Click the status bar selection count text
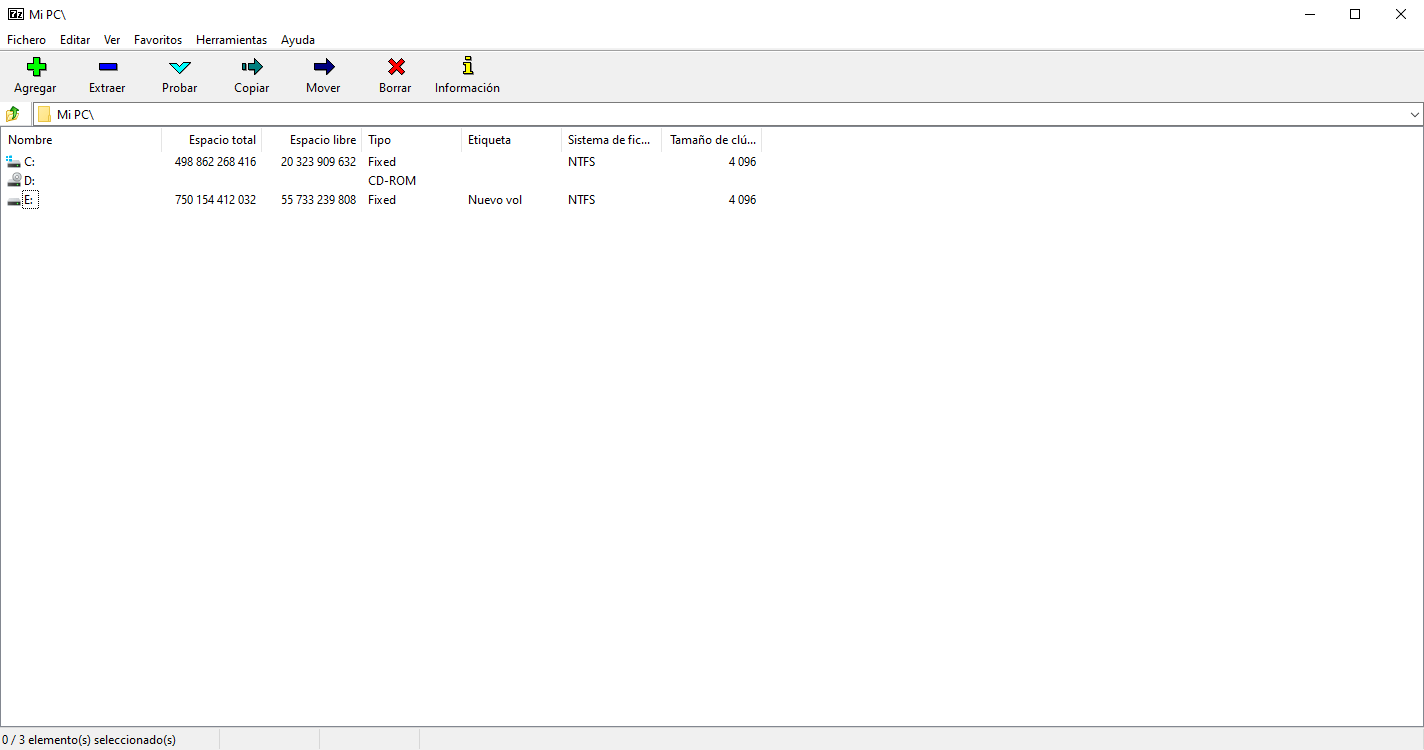Image resolution: width=1424 pixels, height=750 pixels. pos(89,740)
